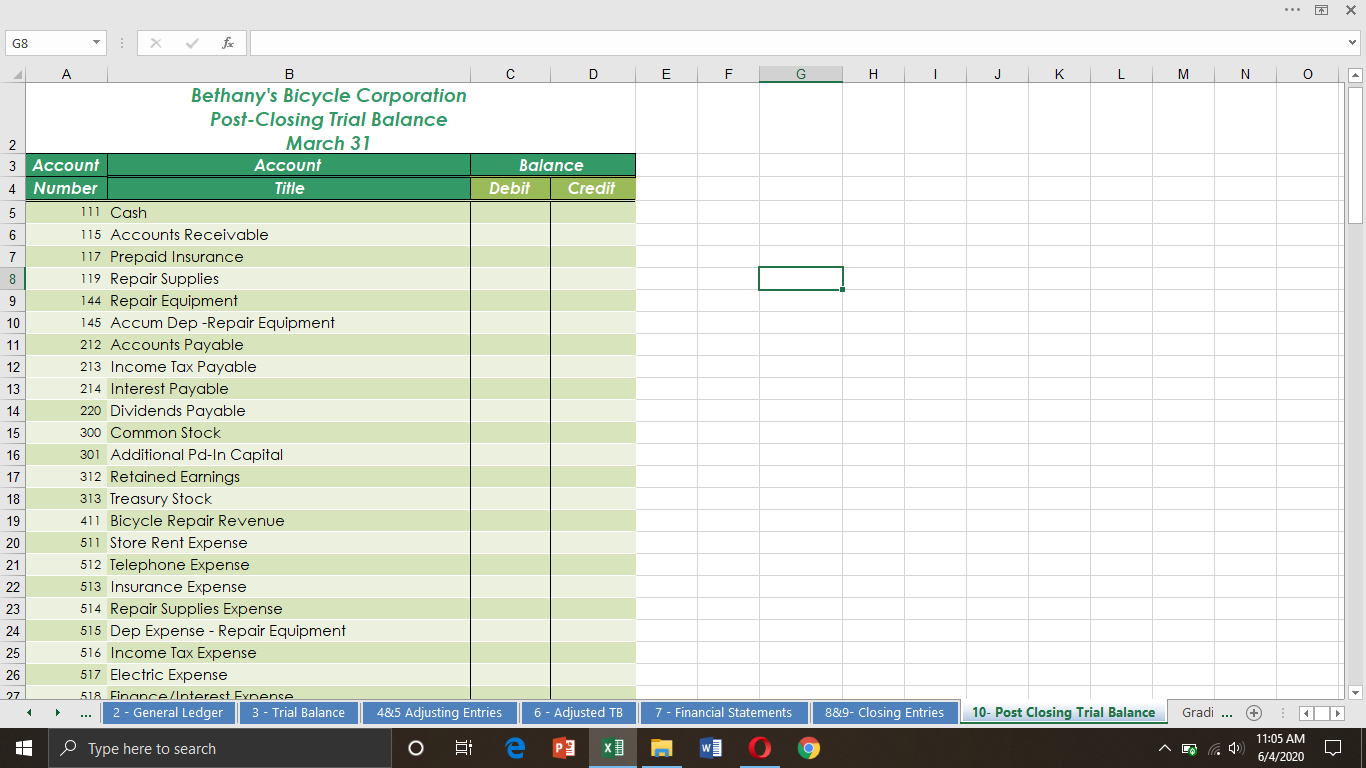Click the Name Box showing G8
Viewport: 1366px width, 768px height.
point(47,43)
